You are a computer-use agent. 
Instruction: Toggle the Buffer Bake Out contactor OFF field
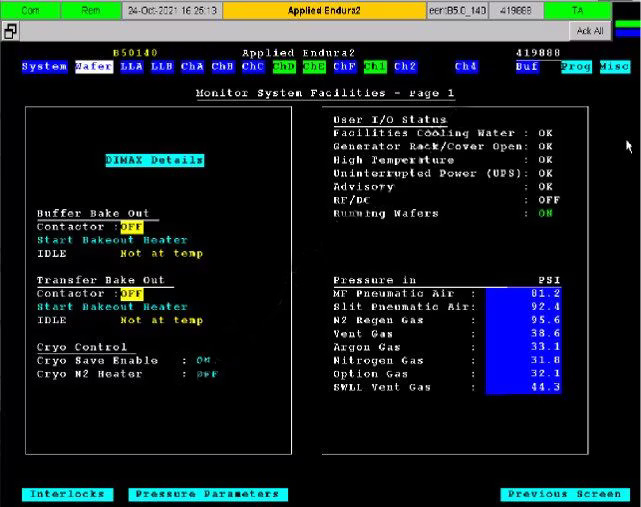(x=132, y=227)
